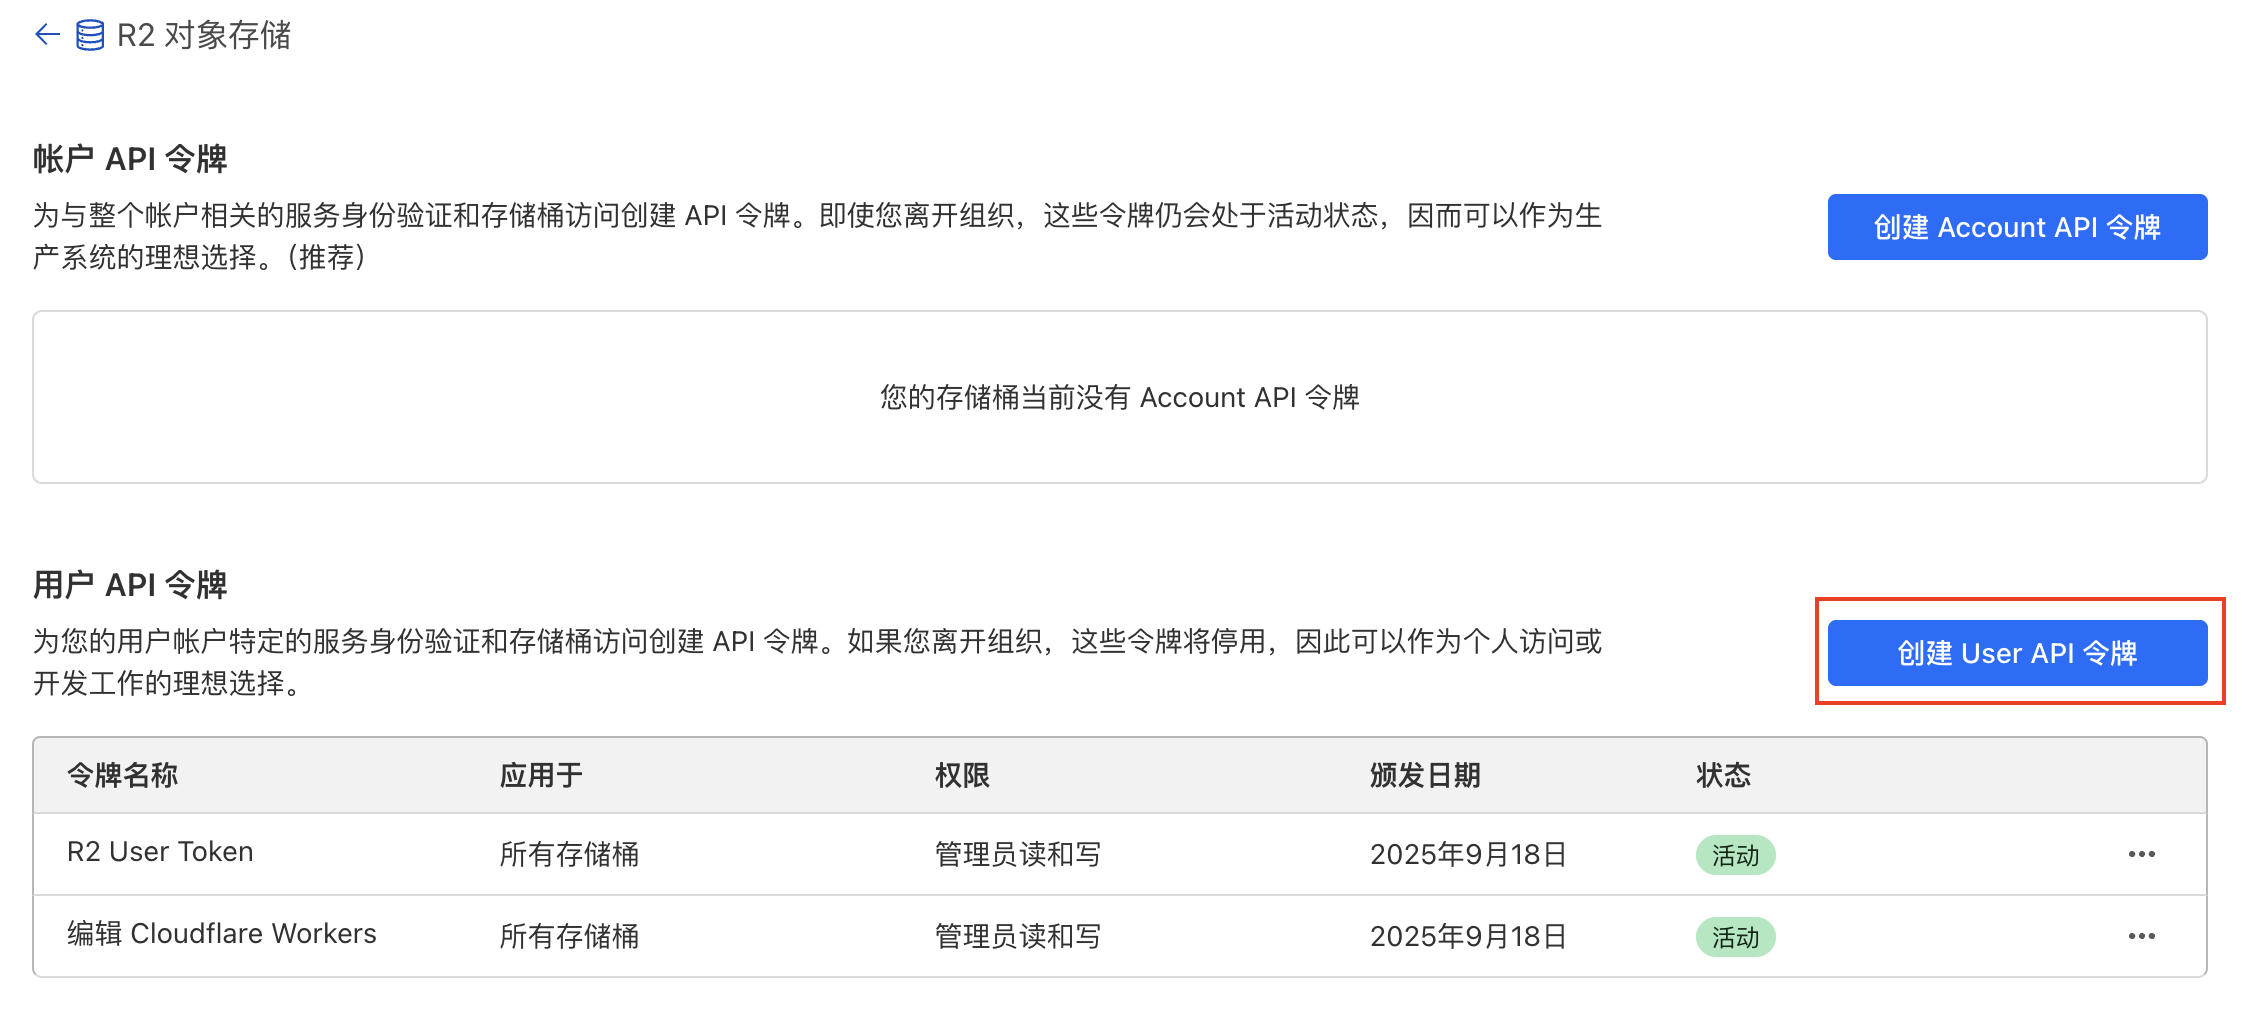Click R2 User Token's 管理员读和写 permission cell
This screenshot has height=1026, width=2242.
tap(1018, 854)
